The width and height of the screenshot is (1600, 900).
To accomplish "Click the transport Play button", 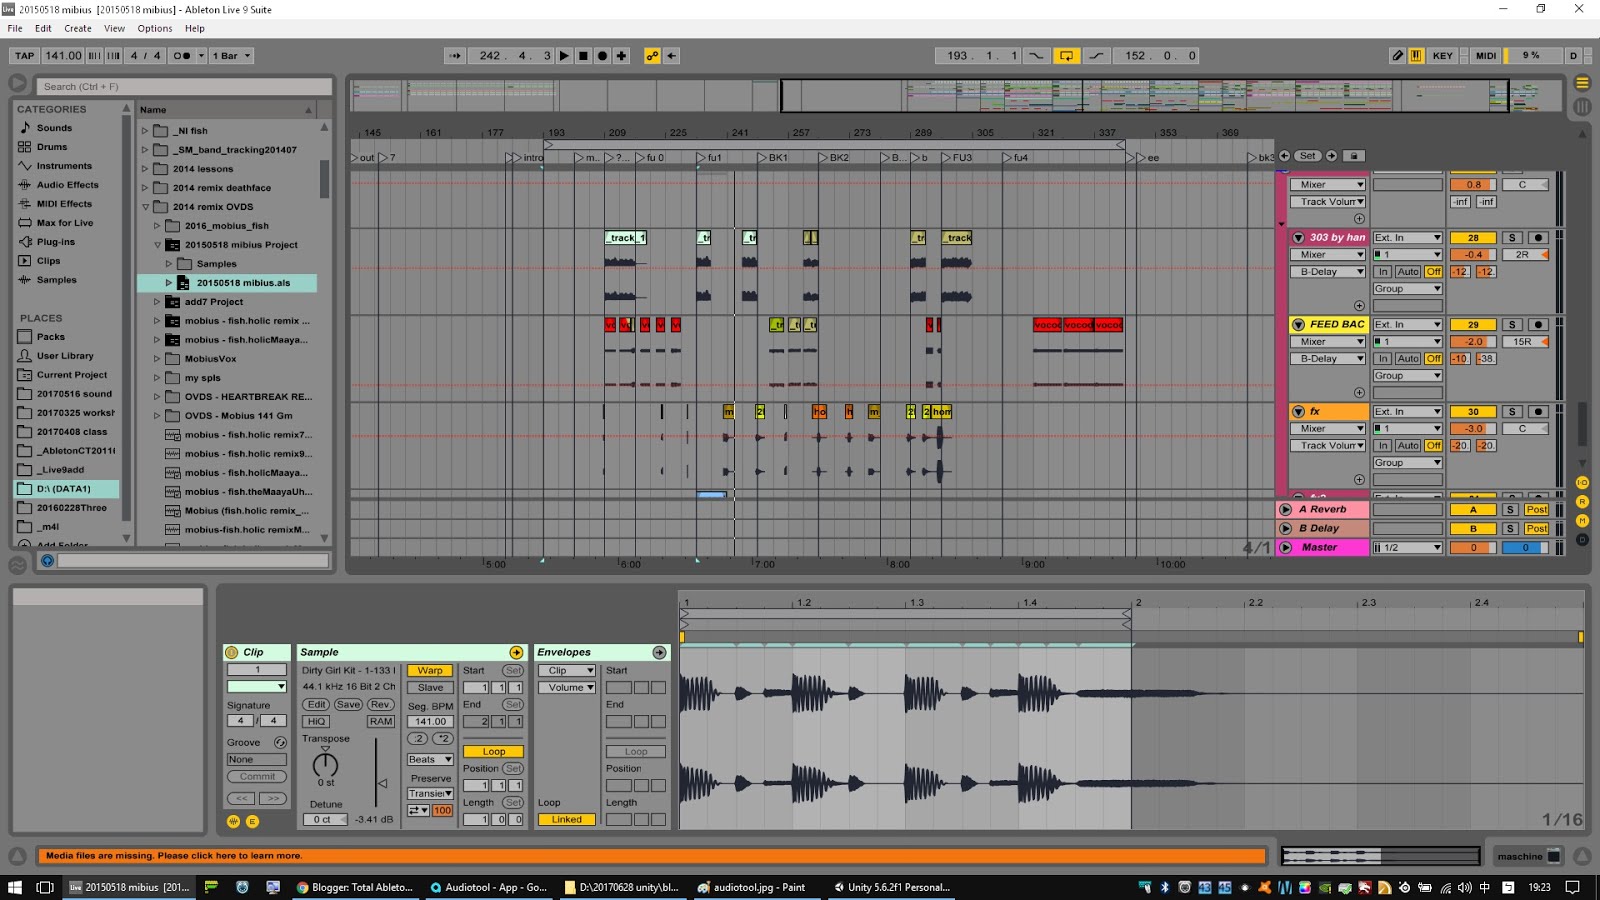I will [564, 56].
